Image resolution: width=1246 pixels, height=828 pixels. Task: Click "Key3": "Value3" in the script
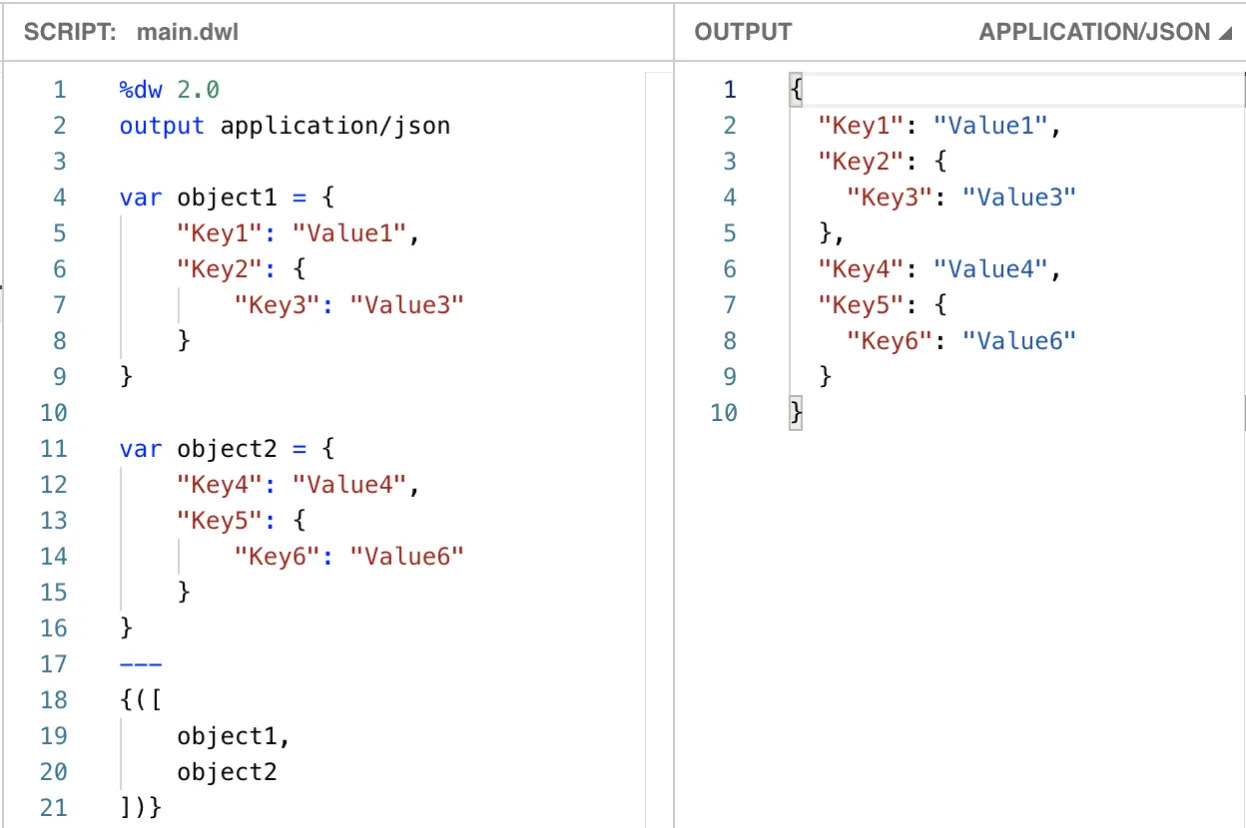point(350,305)
